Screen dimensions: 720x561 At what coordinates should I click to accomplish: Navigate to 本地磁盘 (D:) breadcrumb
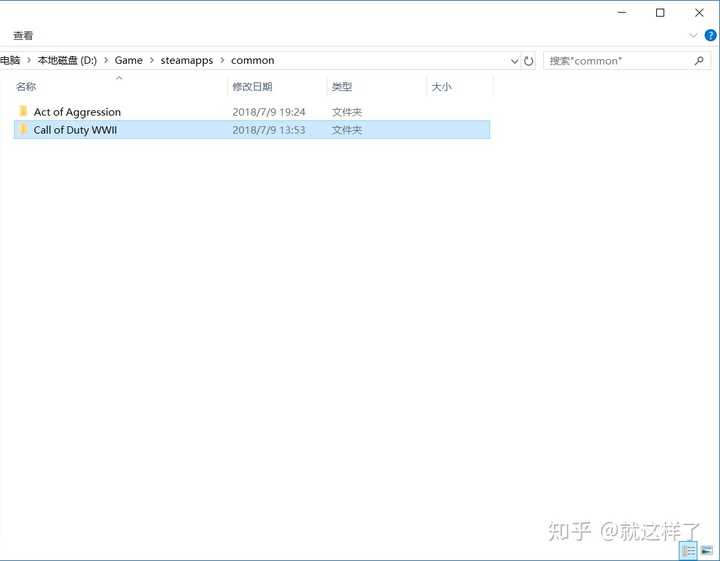pos(67,60)
